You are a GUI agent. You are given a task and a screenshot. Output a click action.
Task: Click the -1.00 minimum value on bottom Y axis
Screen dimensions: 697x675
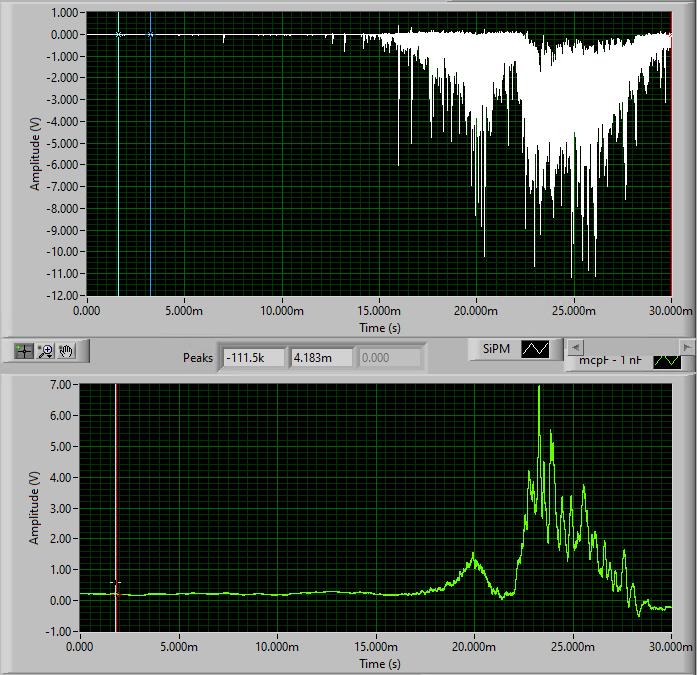tap(59, 631)
